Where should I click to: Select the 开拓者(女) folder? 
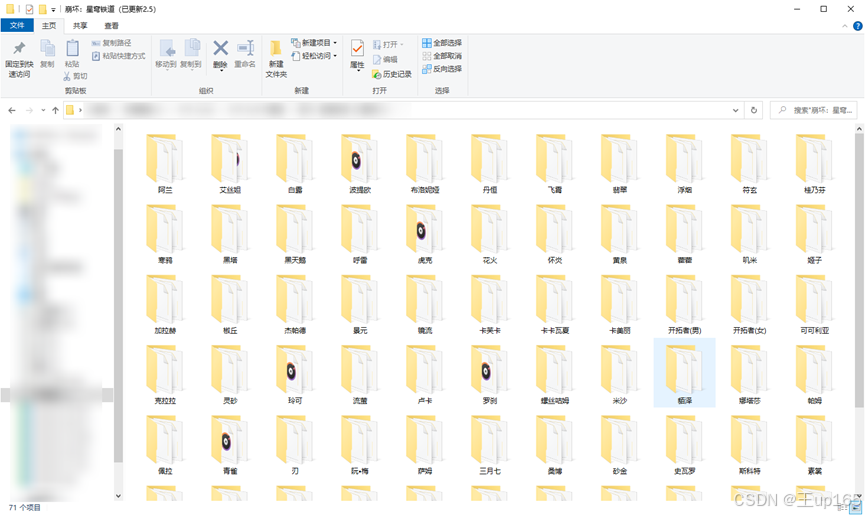750,305
